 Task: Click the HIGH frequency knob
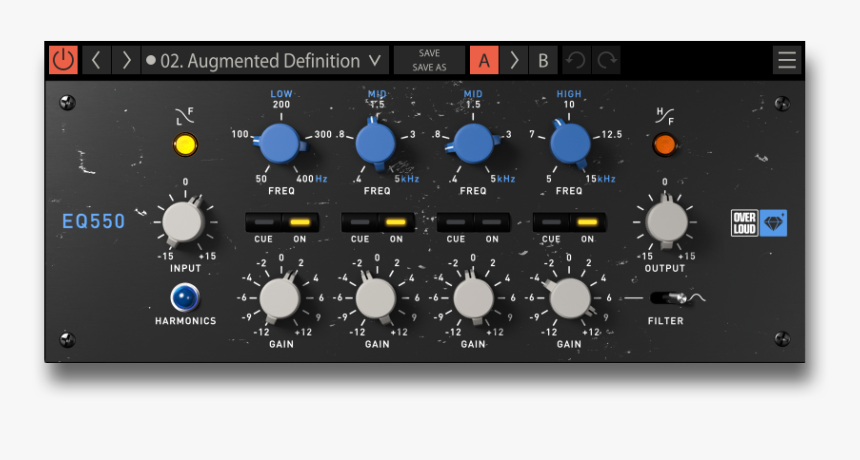click(x=570, y=144)
